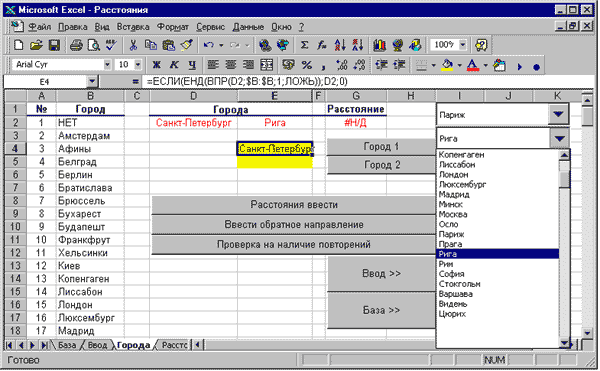This screenshot has width=600, height=371.
Task: Apply Percent style icon
Action: point(307,65)
